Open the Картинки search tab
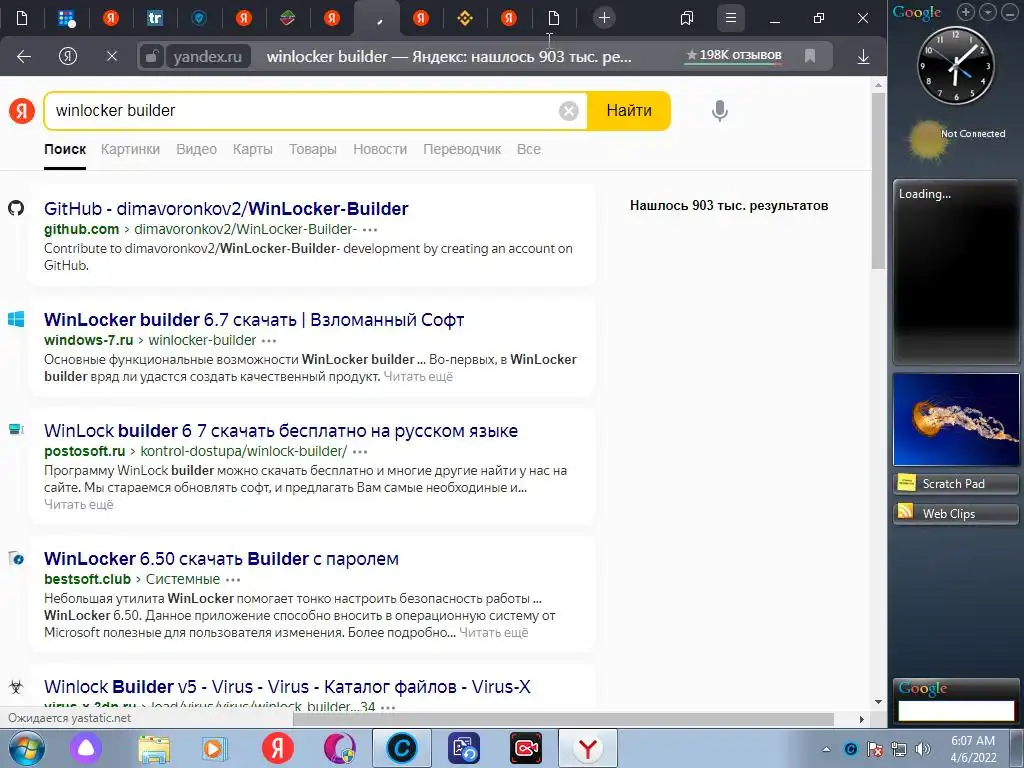 click(130, 149)
